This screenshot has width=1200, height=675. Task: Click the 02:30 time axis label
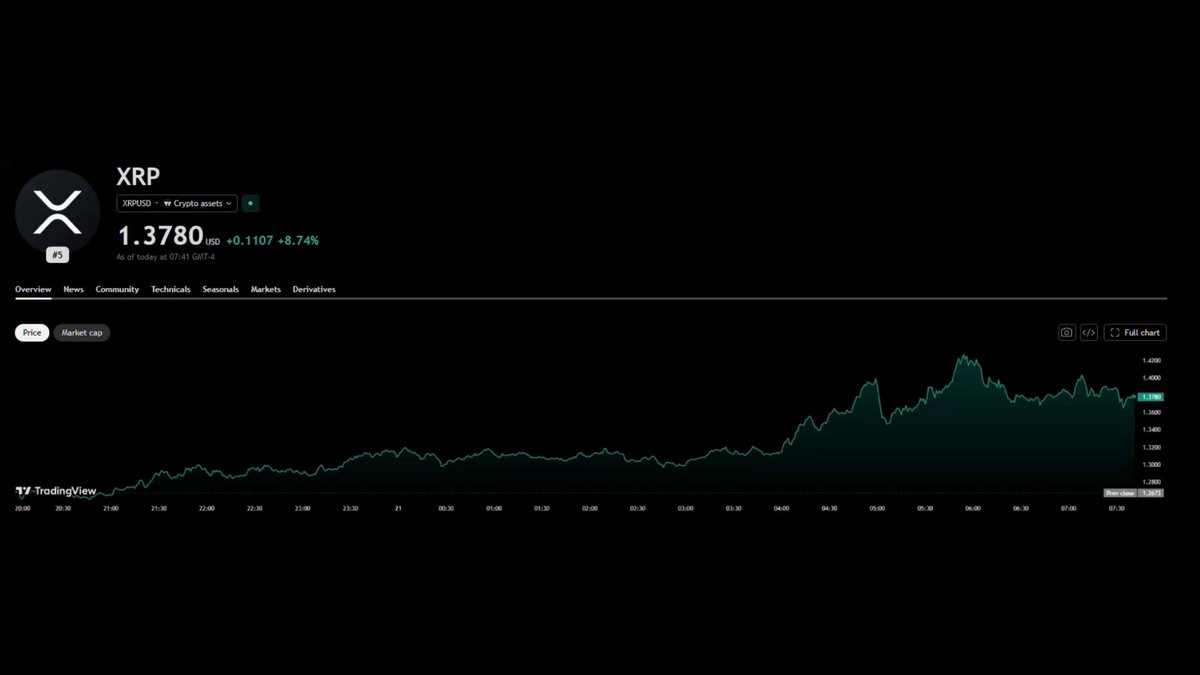[x=637, y=508]
